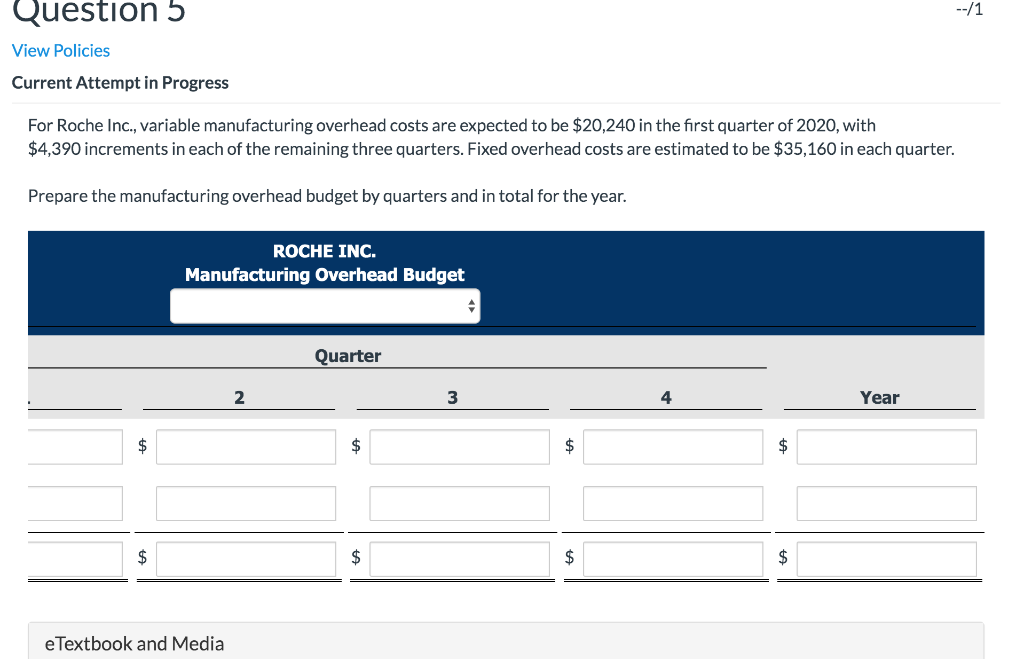
Task: Select the Quarter 4 fixed overhead input box
Action: 672,503
